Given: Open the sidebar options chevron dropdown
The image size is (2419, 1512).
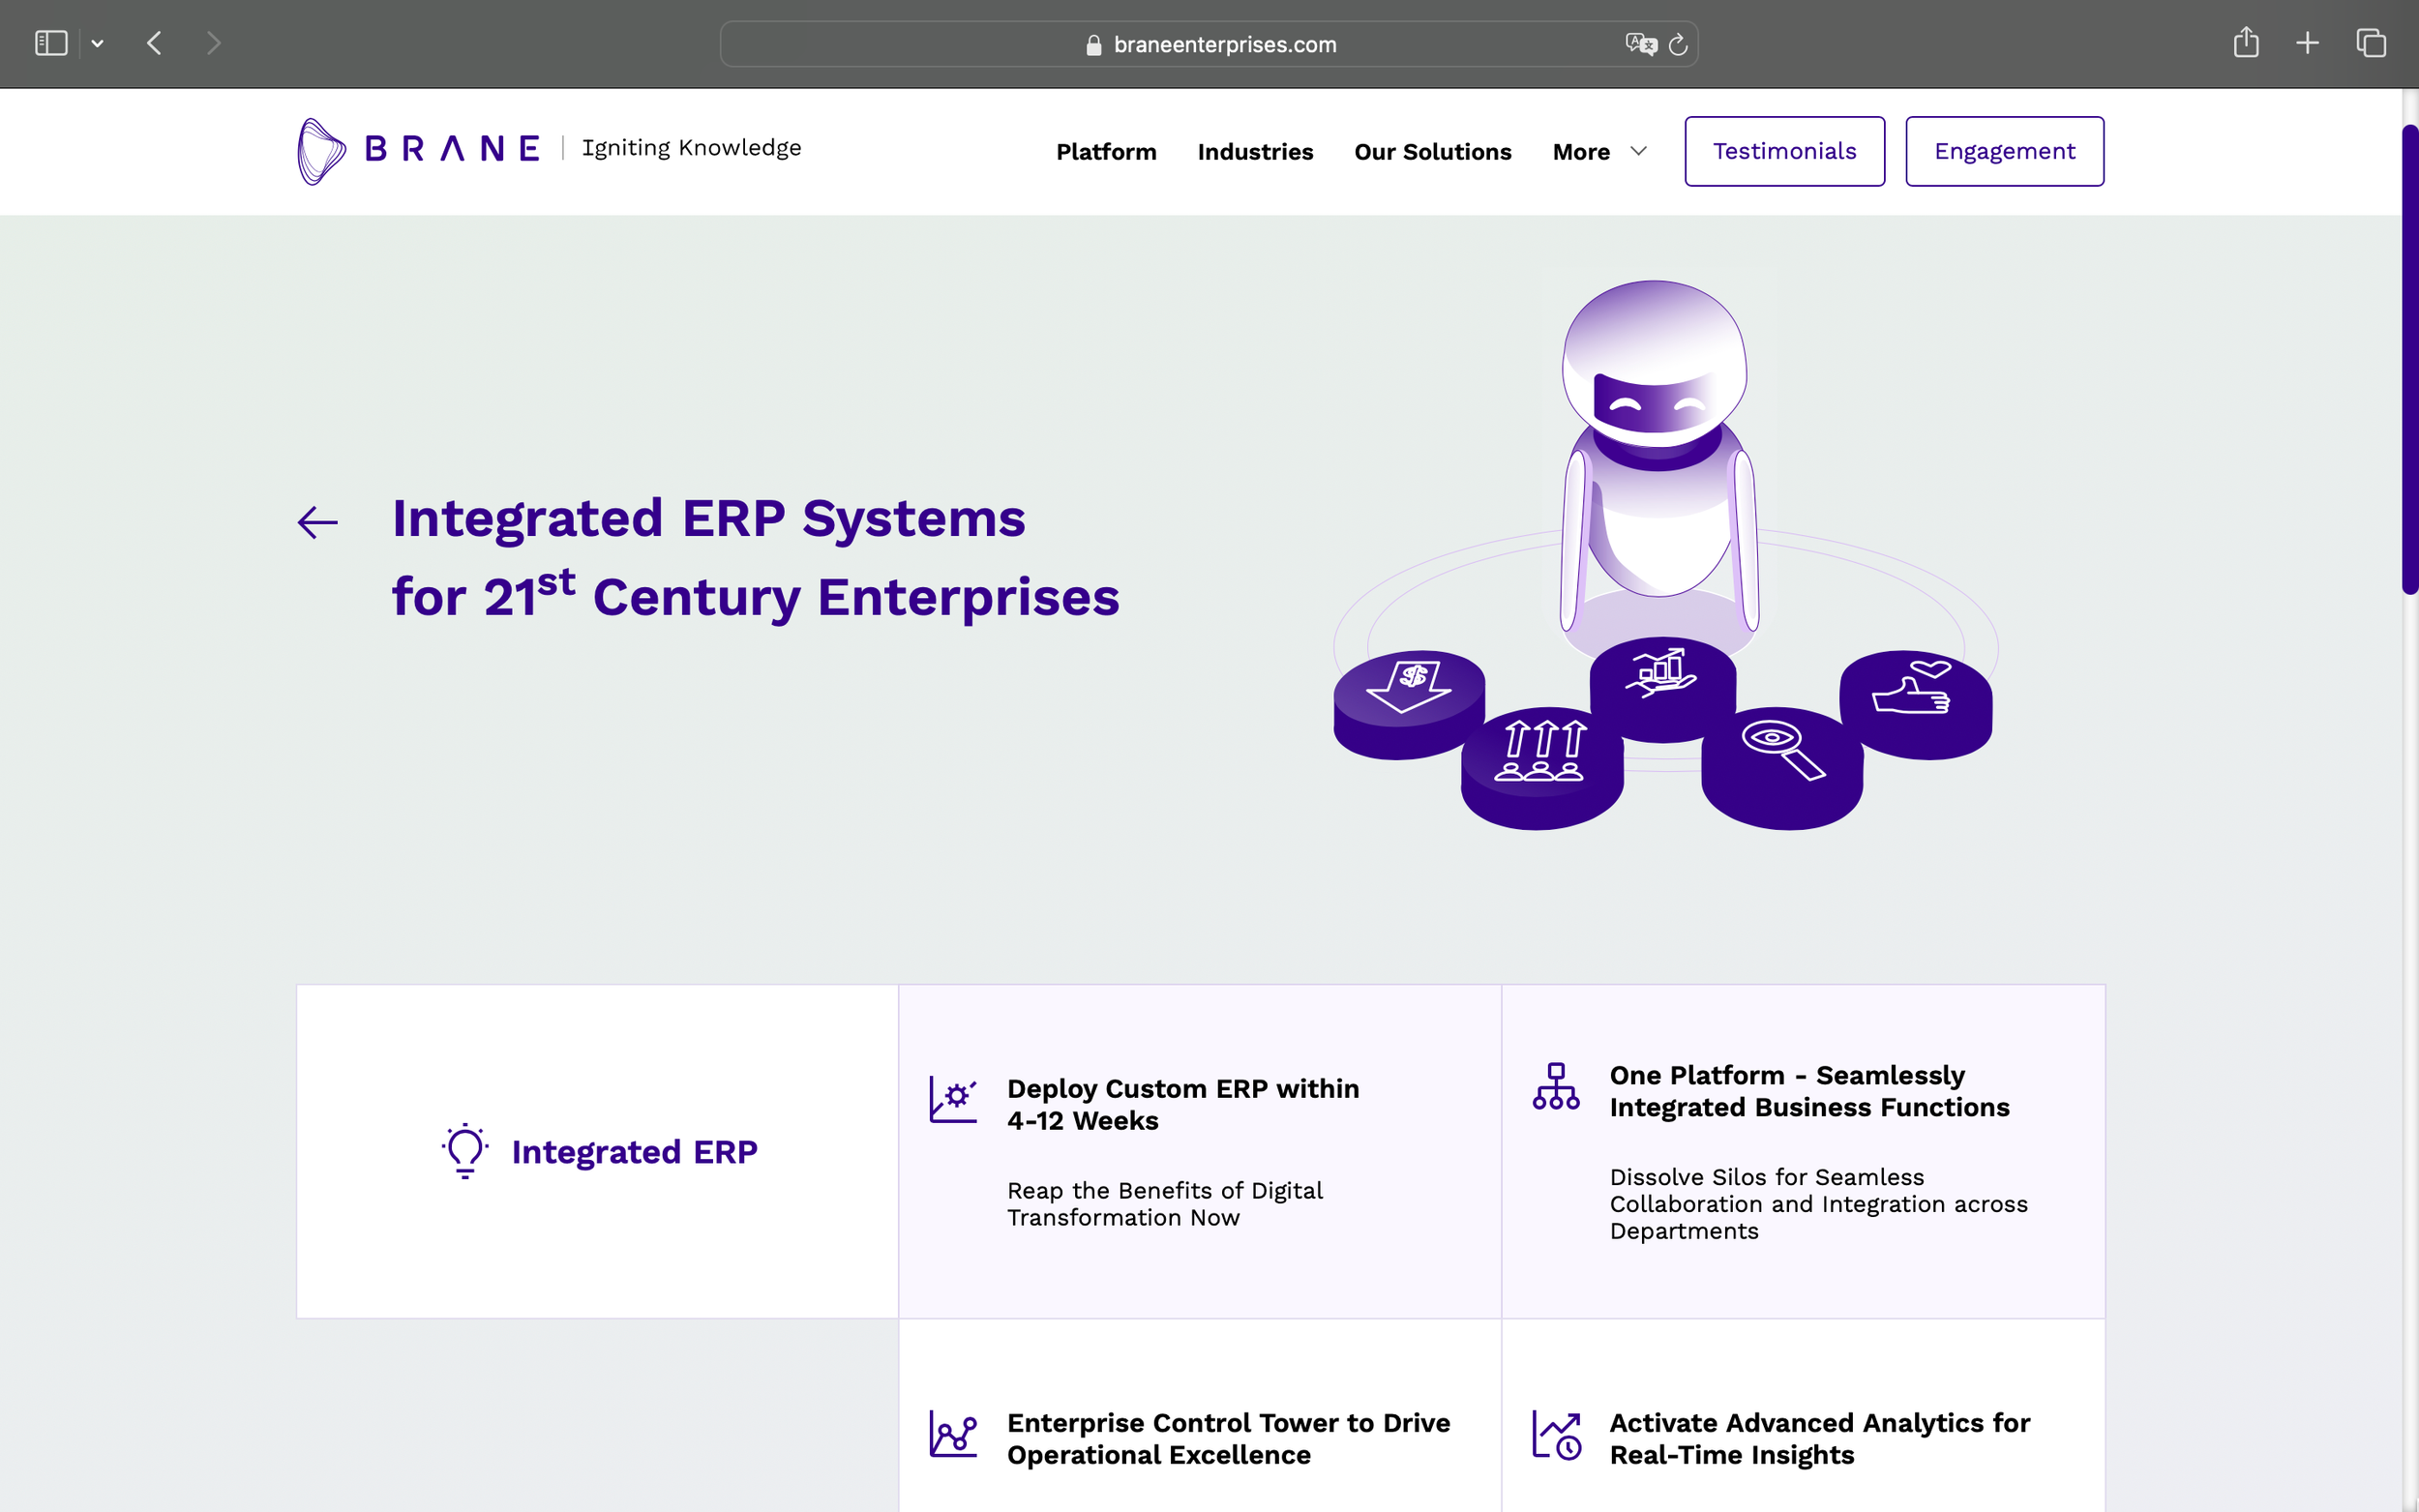Looking at the screenshot, I should [97, 43].
